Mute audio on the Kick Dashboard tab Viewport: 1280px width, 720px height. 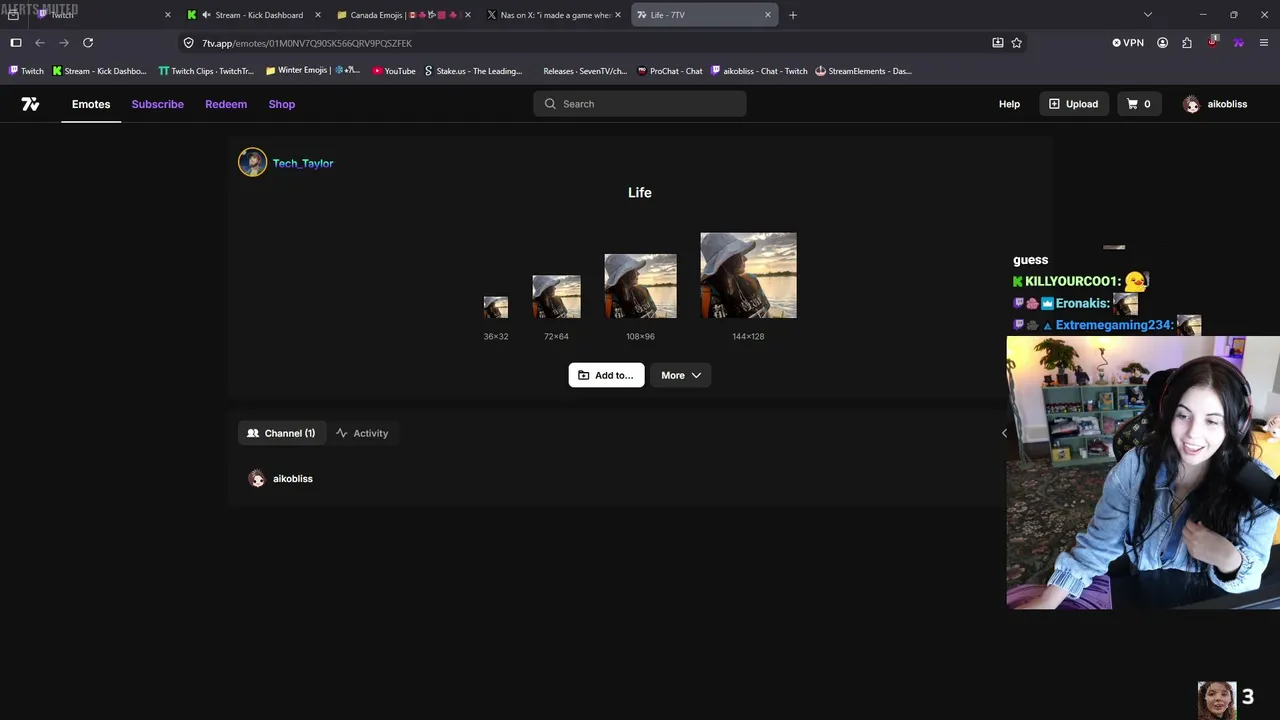click(206, 15)
